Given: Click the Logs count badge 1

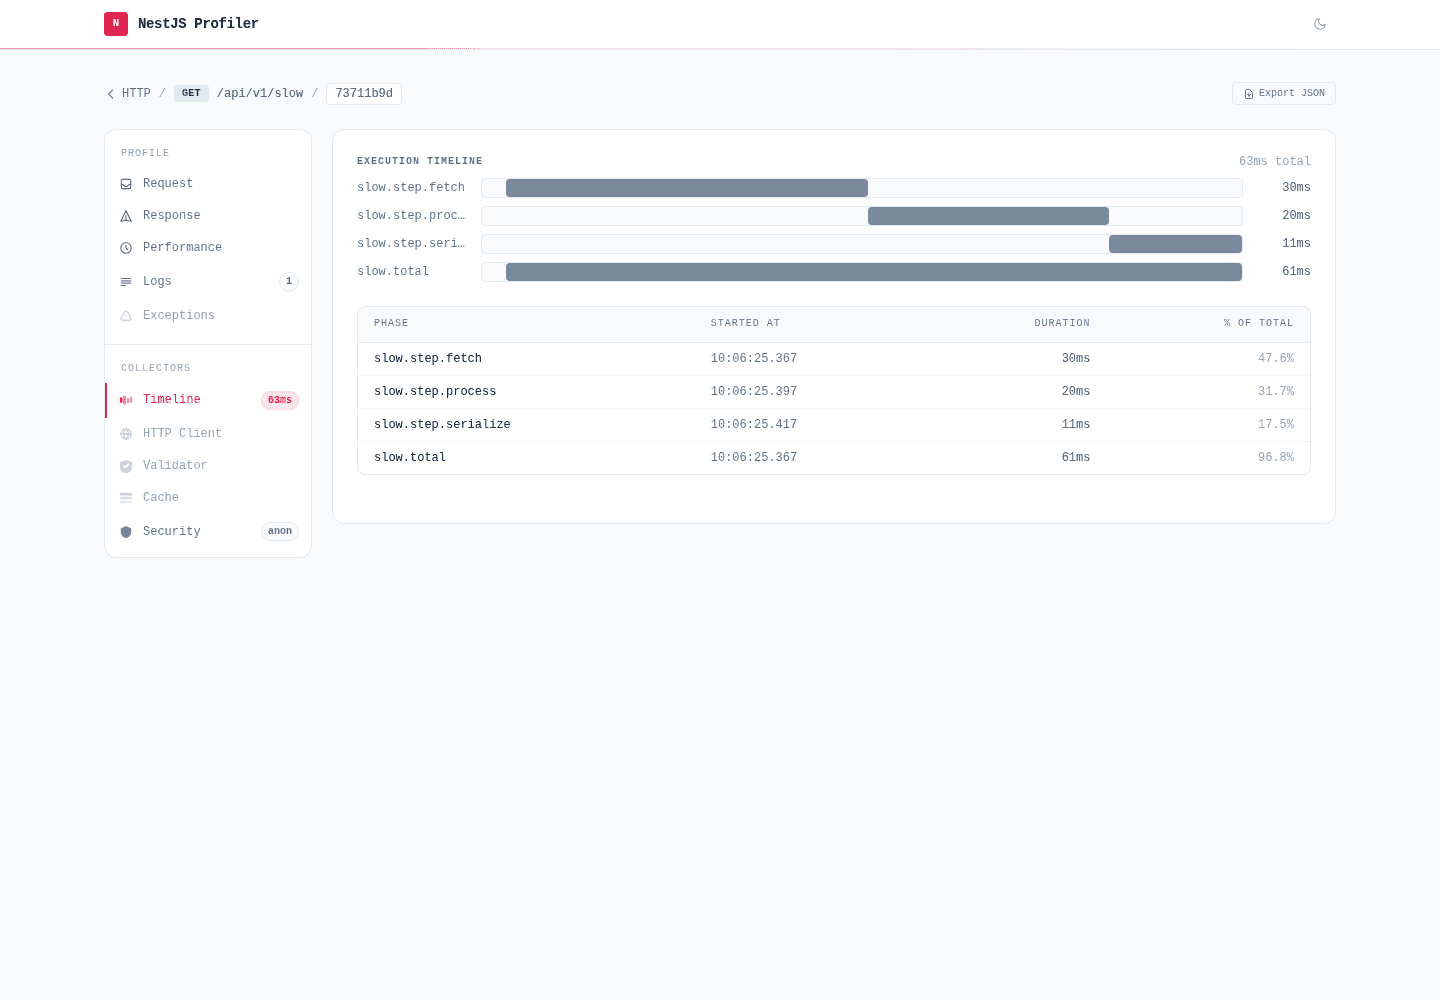Looking at the screenshot, I should click(x=289, y=282).
